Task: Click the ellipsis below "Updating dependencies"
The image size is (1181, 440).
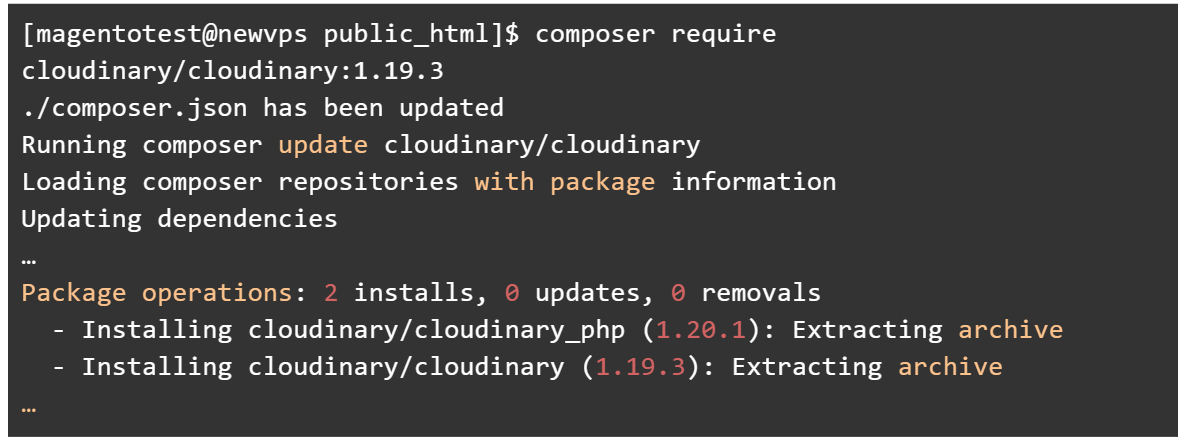Action: [x=29, y=258]
